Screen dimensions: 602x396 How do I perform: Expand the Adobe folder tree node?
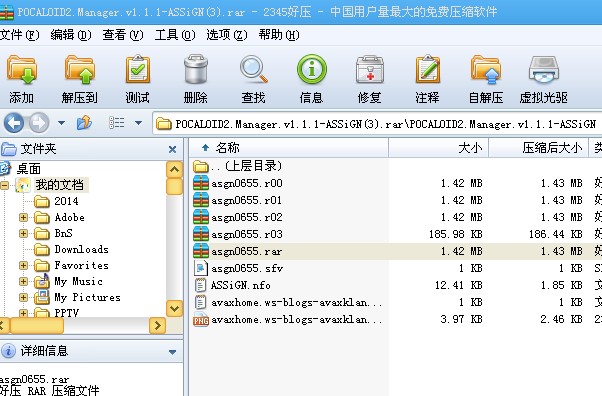(23, 217)
